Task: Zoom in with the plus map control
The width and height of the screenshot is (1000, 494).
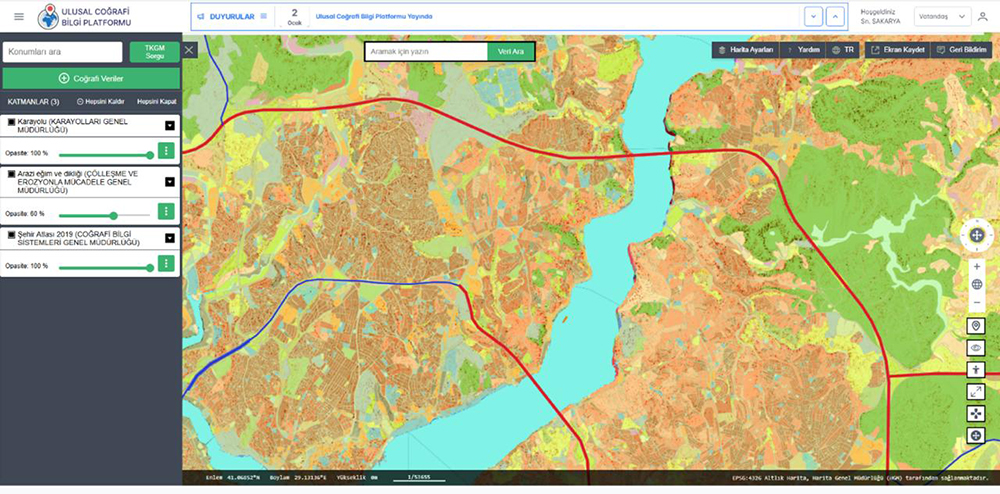Action: click(x=976, y=267)
